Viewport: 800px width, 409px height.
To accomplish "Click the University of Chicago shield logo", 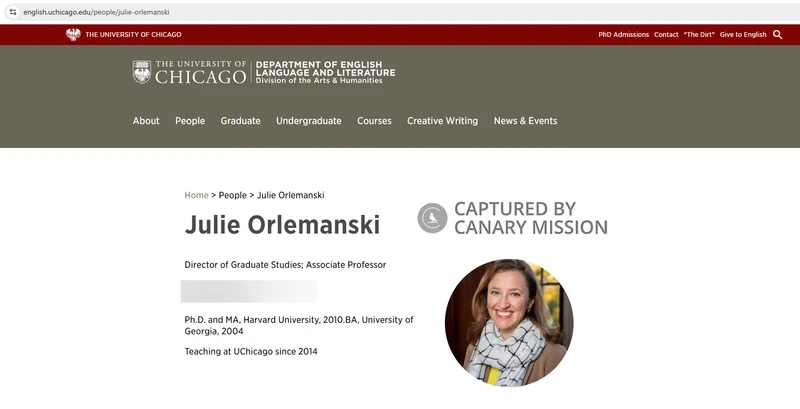I will click(142, 72).
